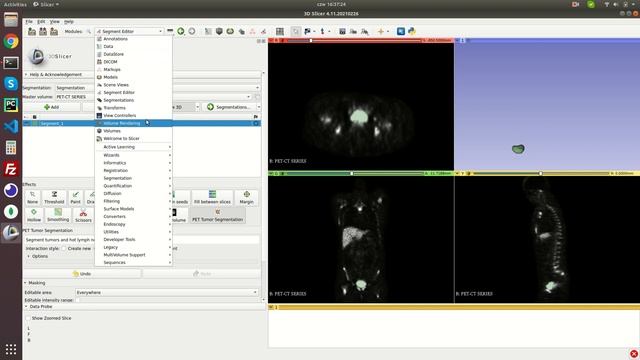The width and height of the screenshot is (640, 360).
Task: Enable Editable intensity range checkbox
Action: [x=78, y=300]
